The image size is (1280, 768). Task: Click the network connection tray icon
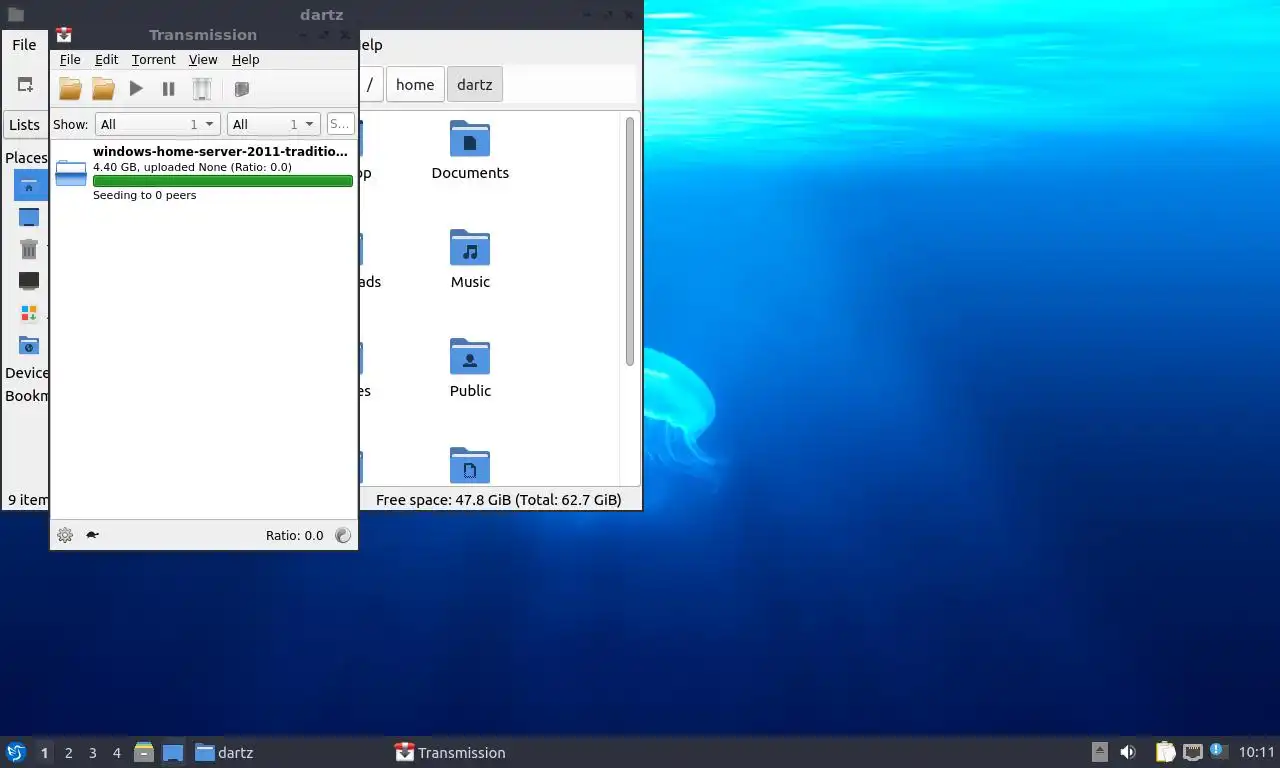click(x=1192, y=752)
